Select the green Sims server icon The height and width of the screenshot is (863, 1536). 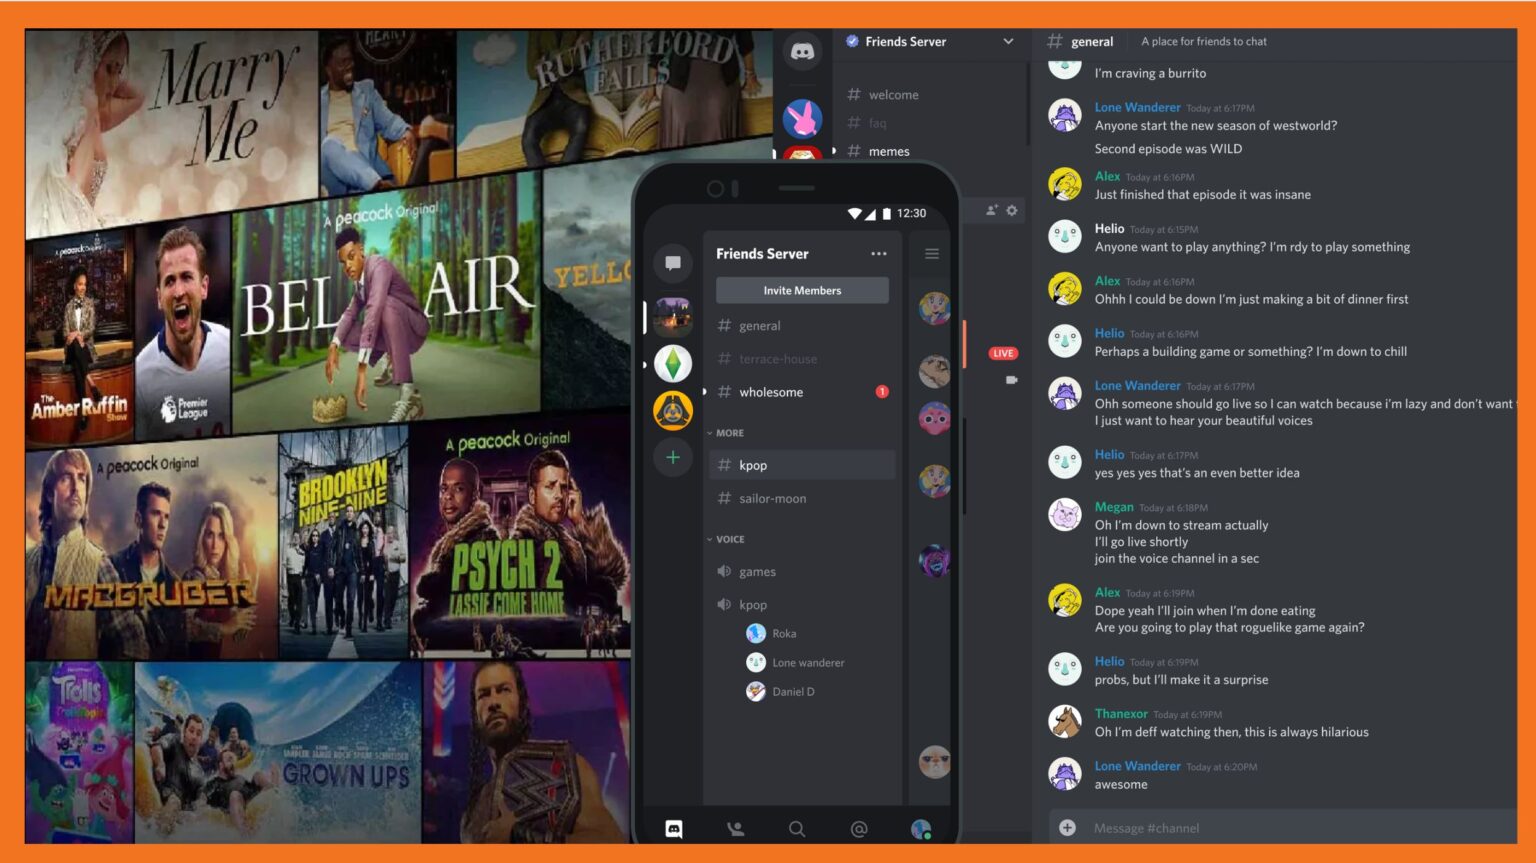(x=672, y=364)
